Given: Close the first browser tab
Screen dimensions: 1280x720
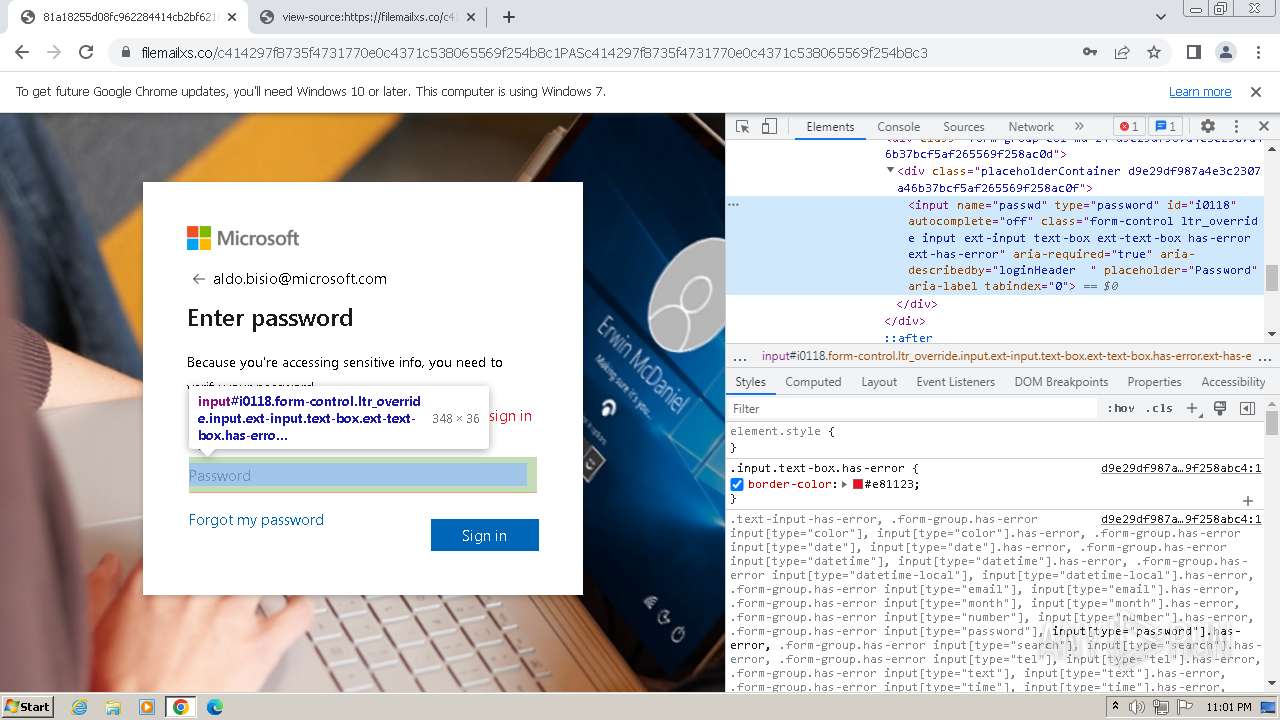Looking at the screenshot, I should [232, 17].
